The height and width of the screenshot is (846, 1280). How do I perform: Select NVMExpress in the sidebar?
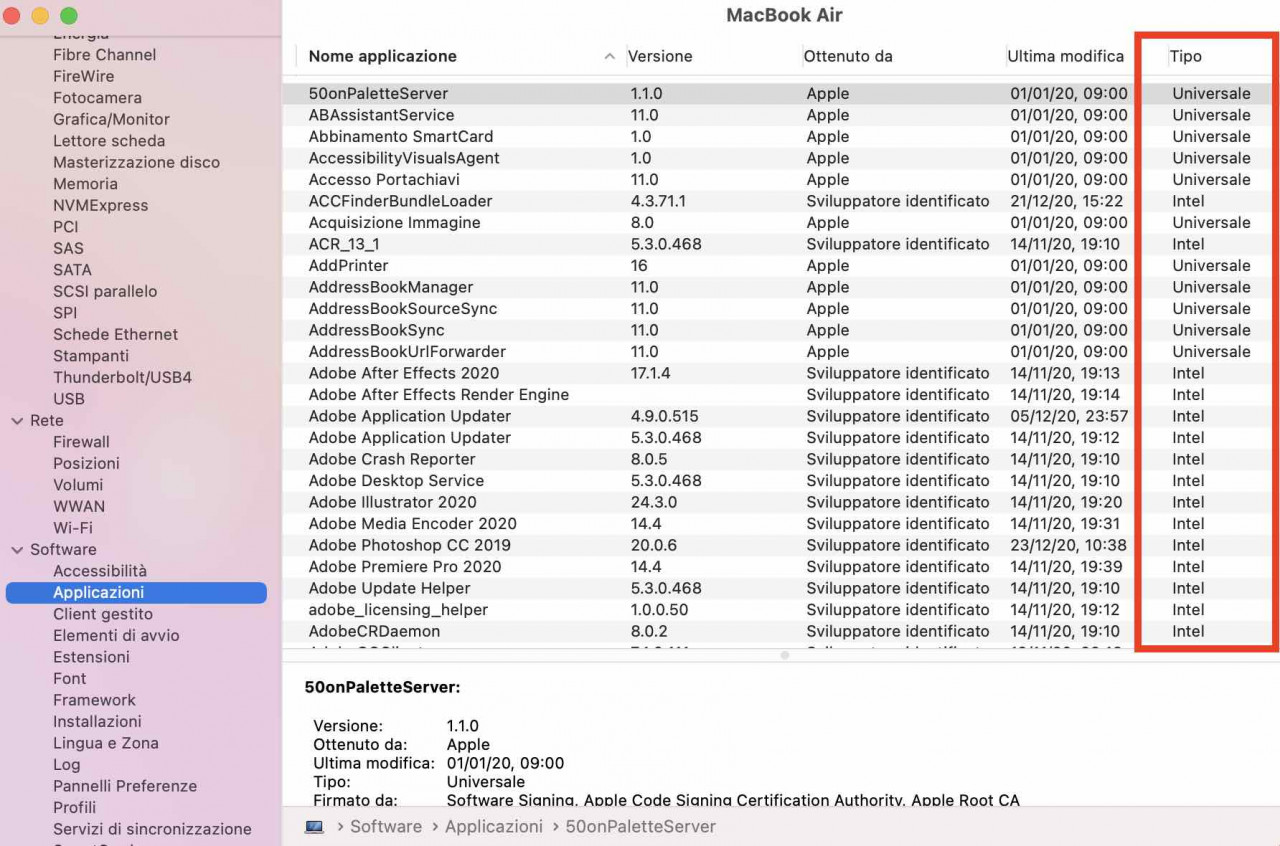tap(100, 206)
